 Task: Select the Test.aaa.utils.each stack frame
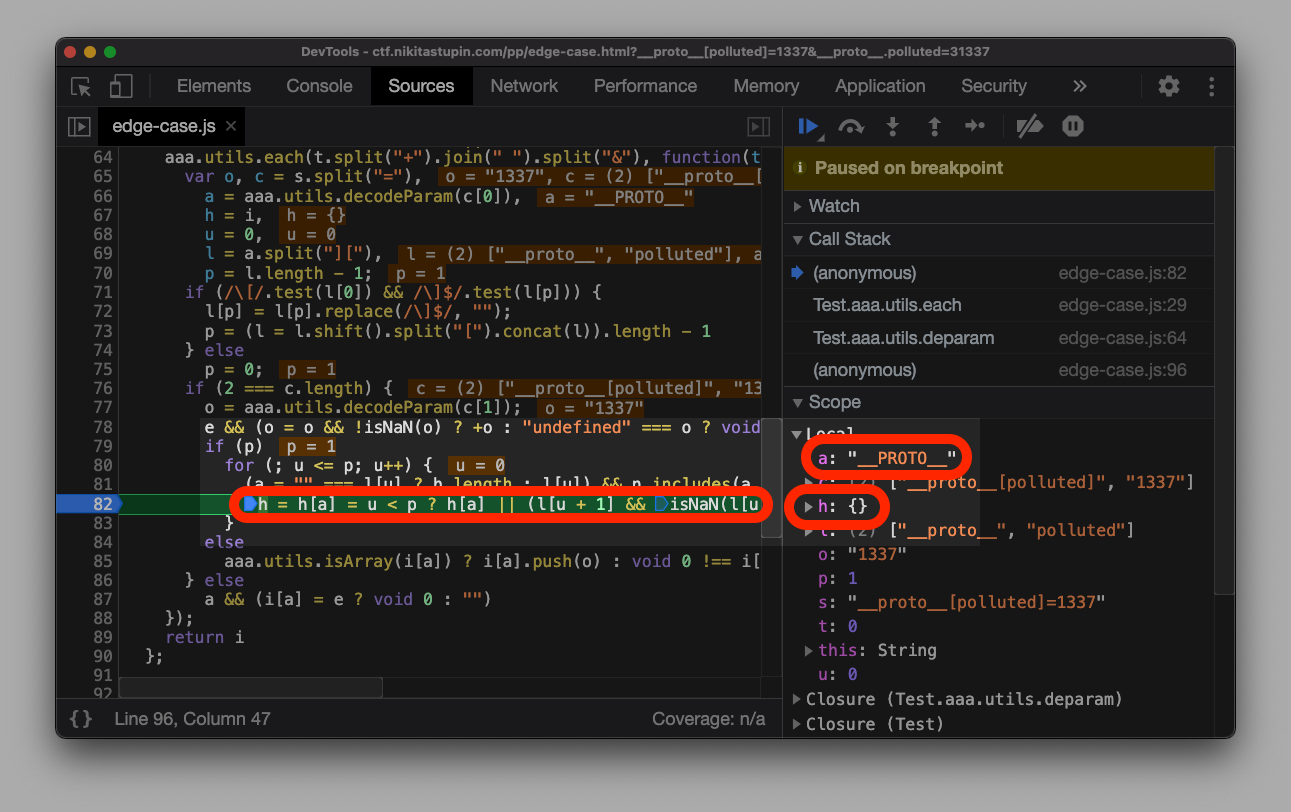pos(999,305)
